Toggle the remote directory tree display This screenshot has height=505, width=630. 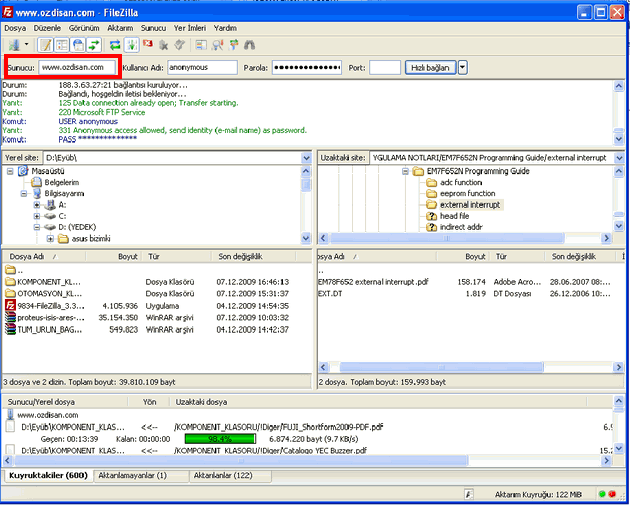click(x=78, y=45)
